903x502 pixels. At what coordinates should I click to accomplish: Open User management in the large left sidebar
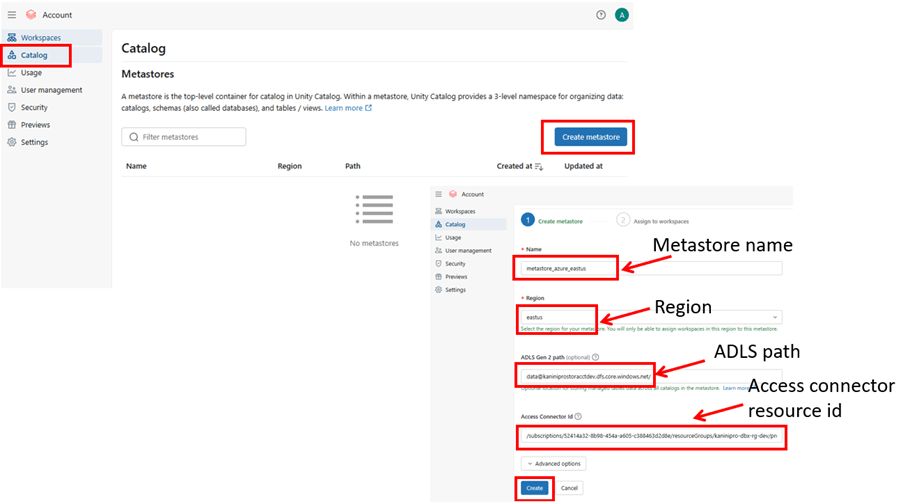(51, 90)
